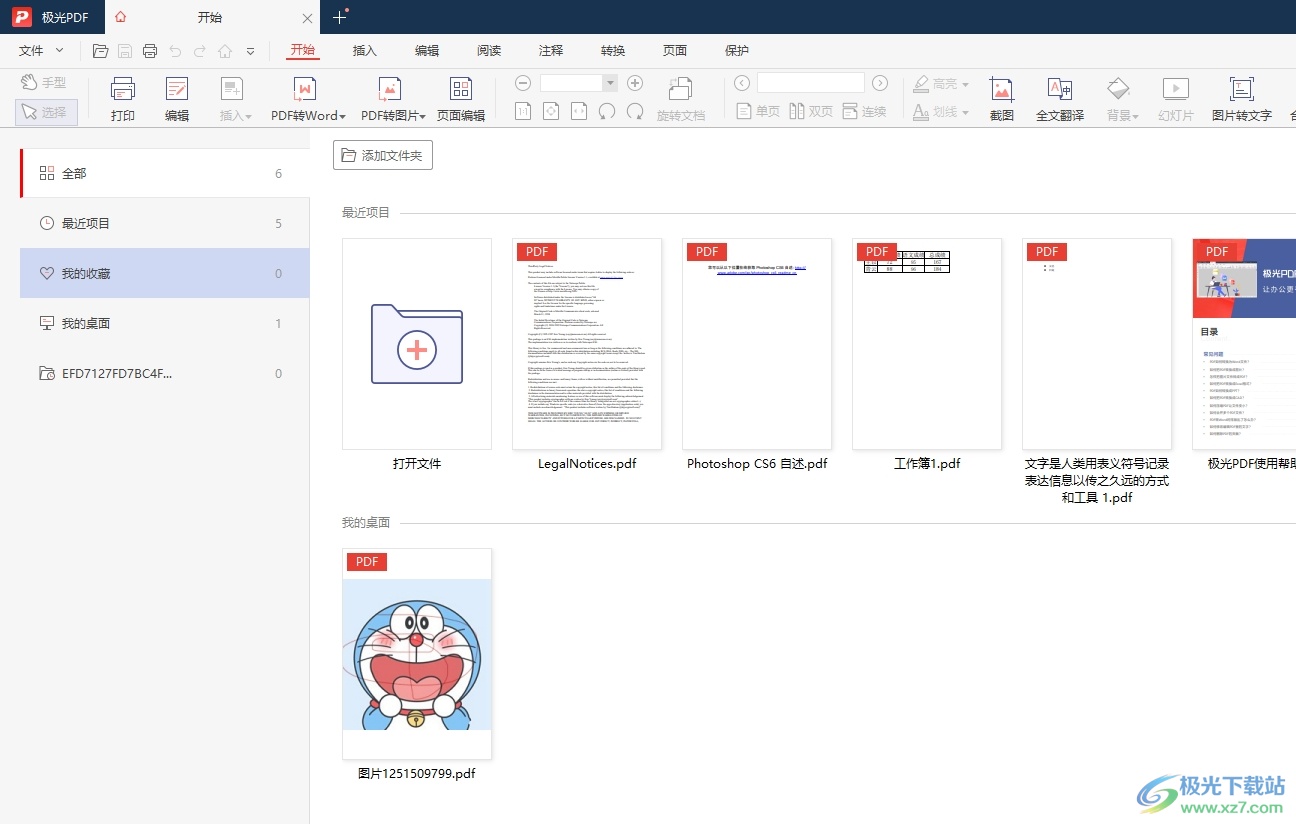
Task: Open a new tab with plus button
Action: (340, 17)
